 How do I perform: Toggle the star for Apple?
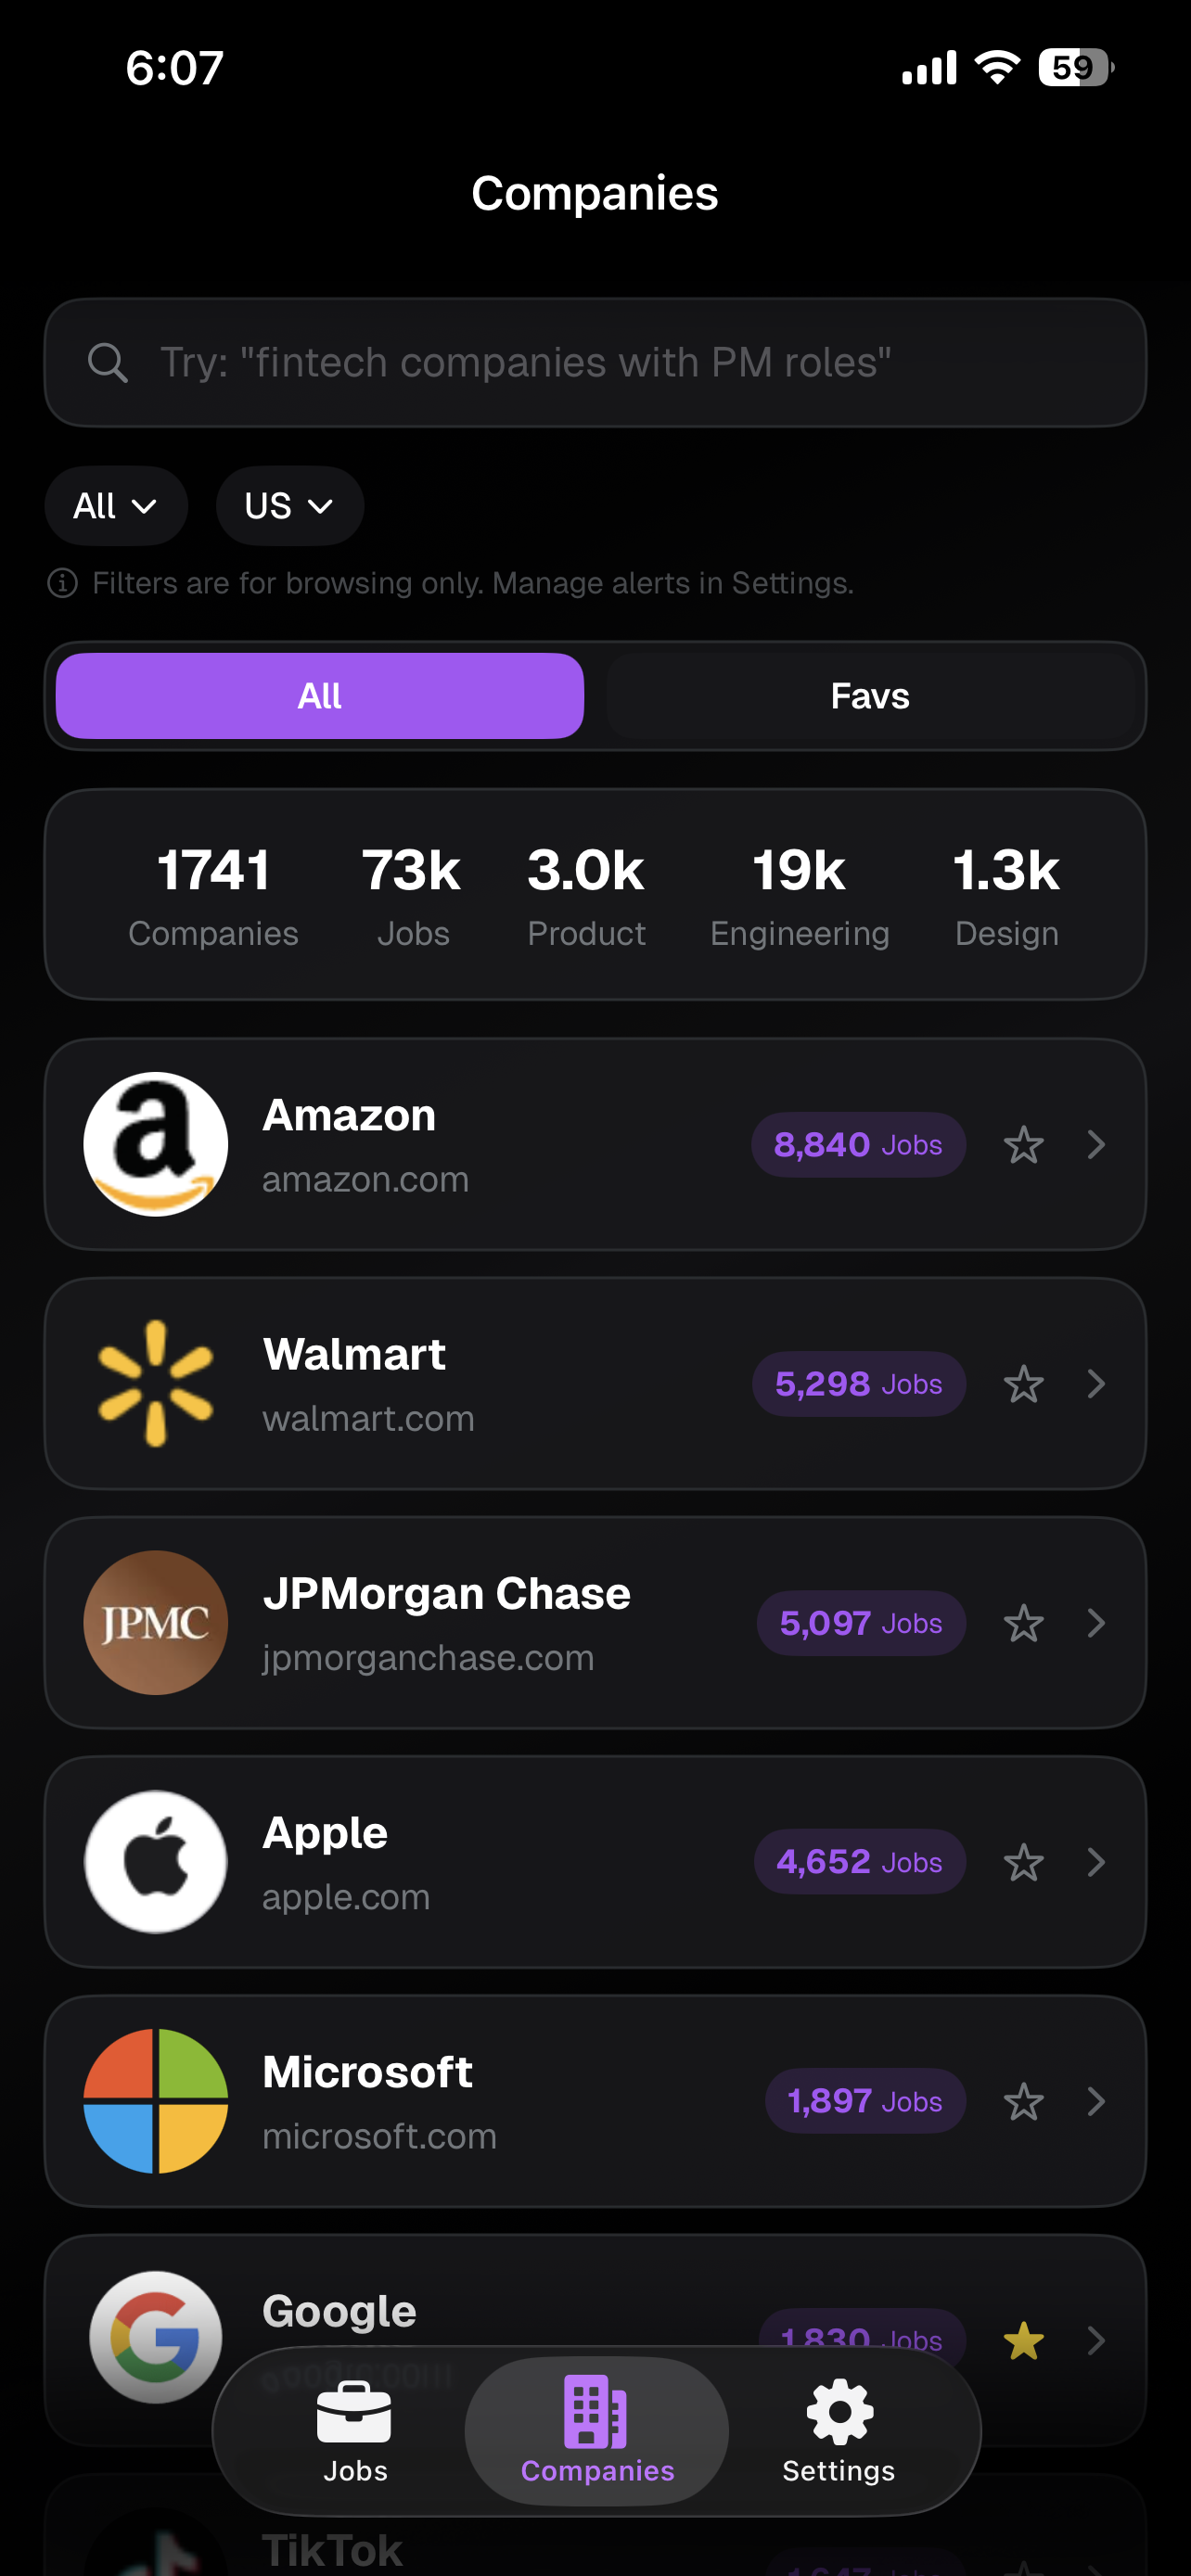coord(1023,1862)
